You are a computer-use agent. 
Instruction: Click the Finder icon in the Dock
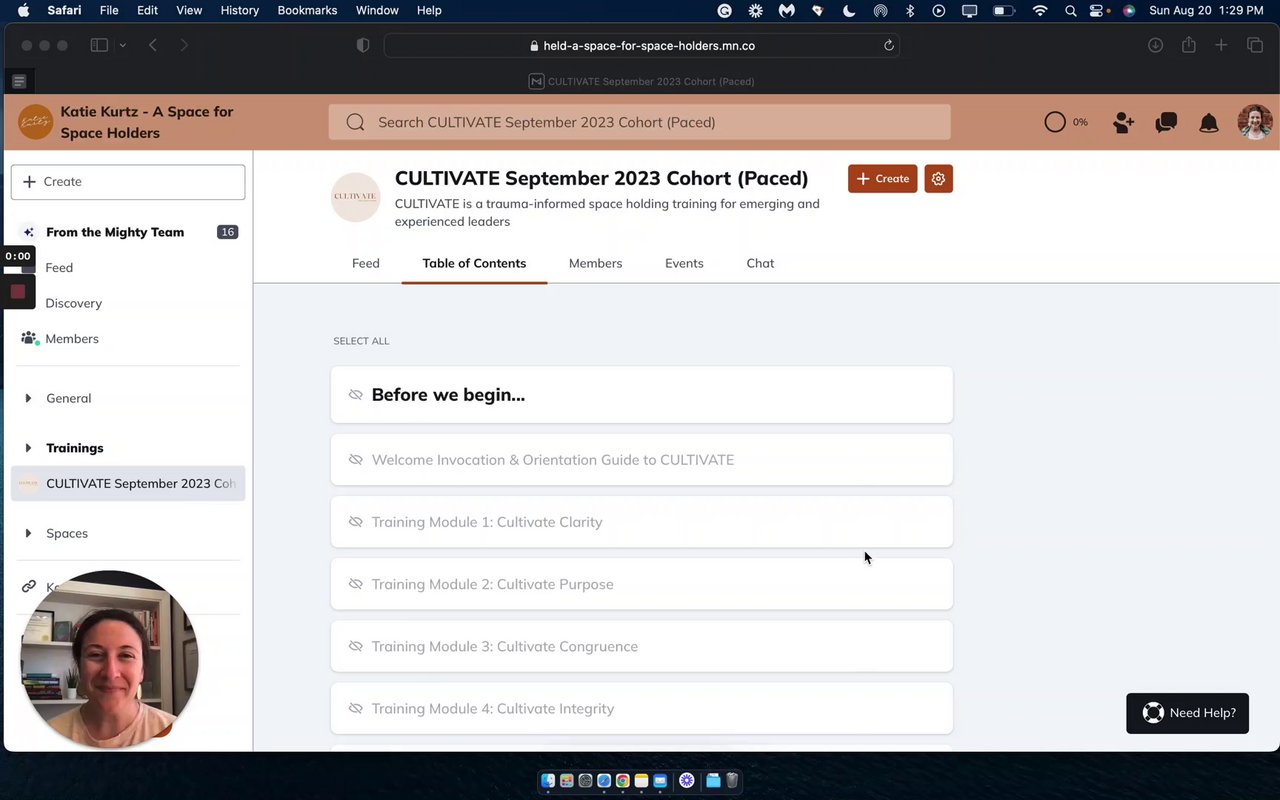point(548,780)
